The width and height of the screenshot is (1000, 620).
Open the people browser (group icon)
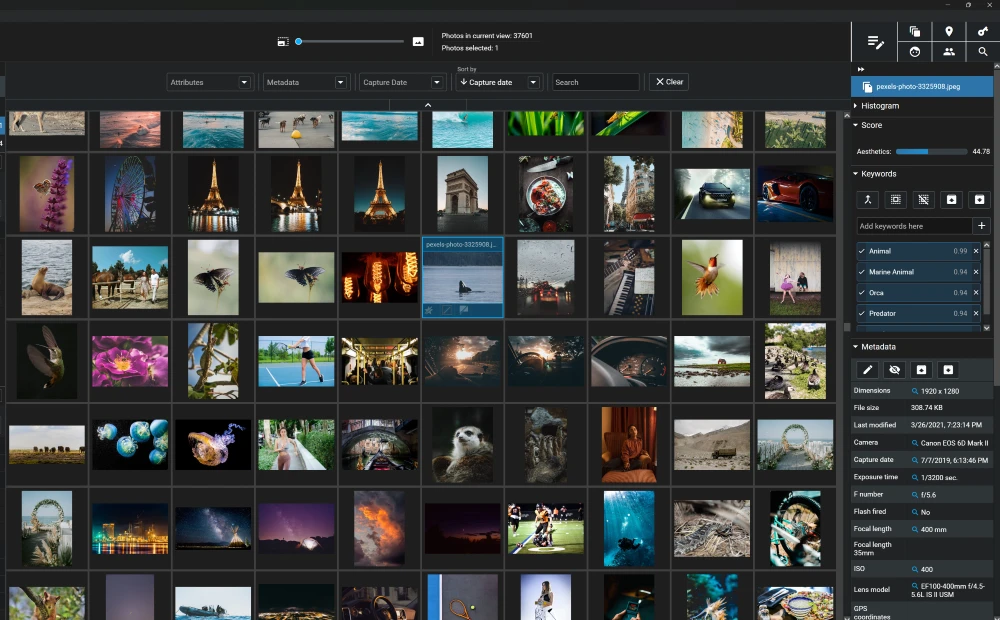tap(949, 51)
